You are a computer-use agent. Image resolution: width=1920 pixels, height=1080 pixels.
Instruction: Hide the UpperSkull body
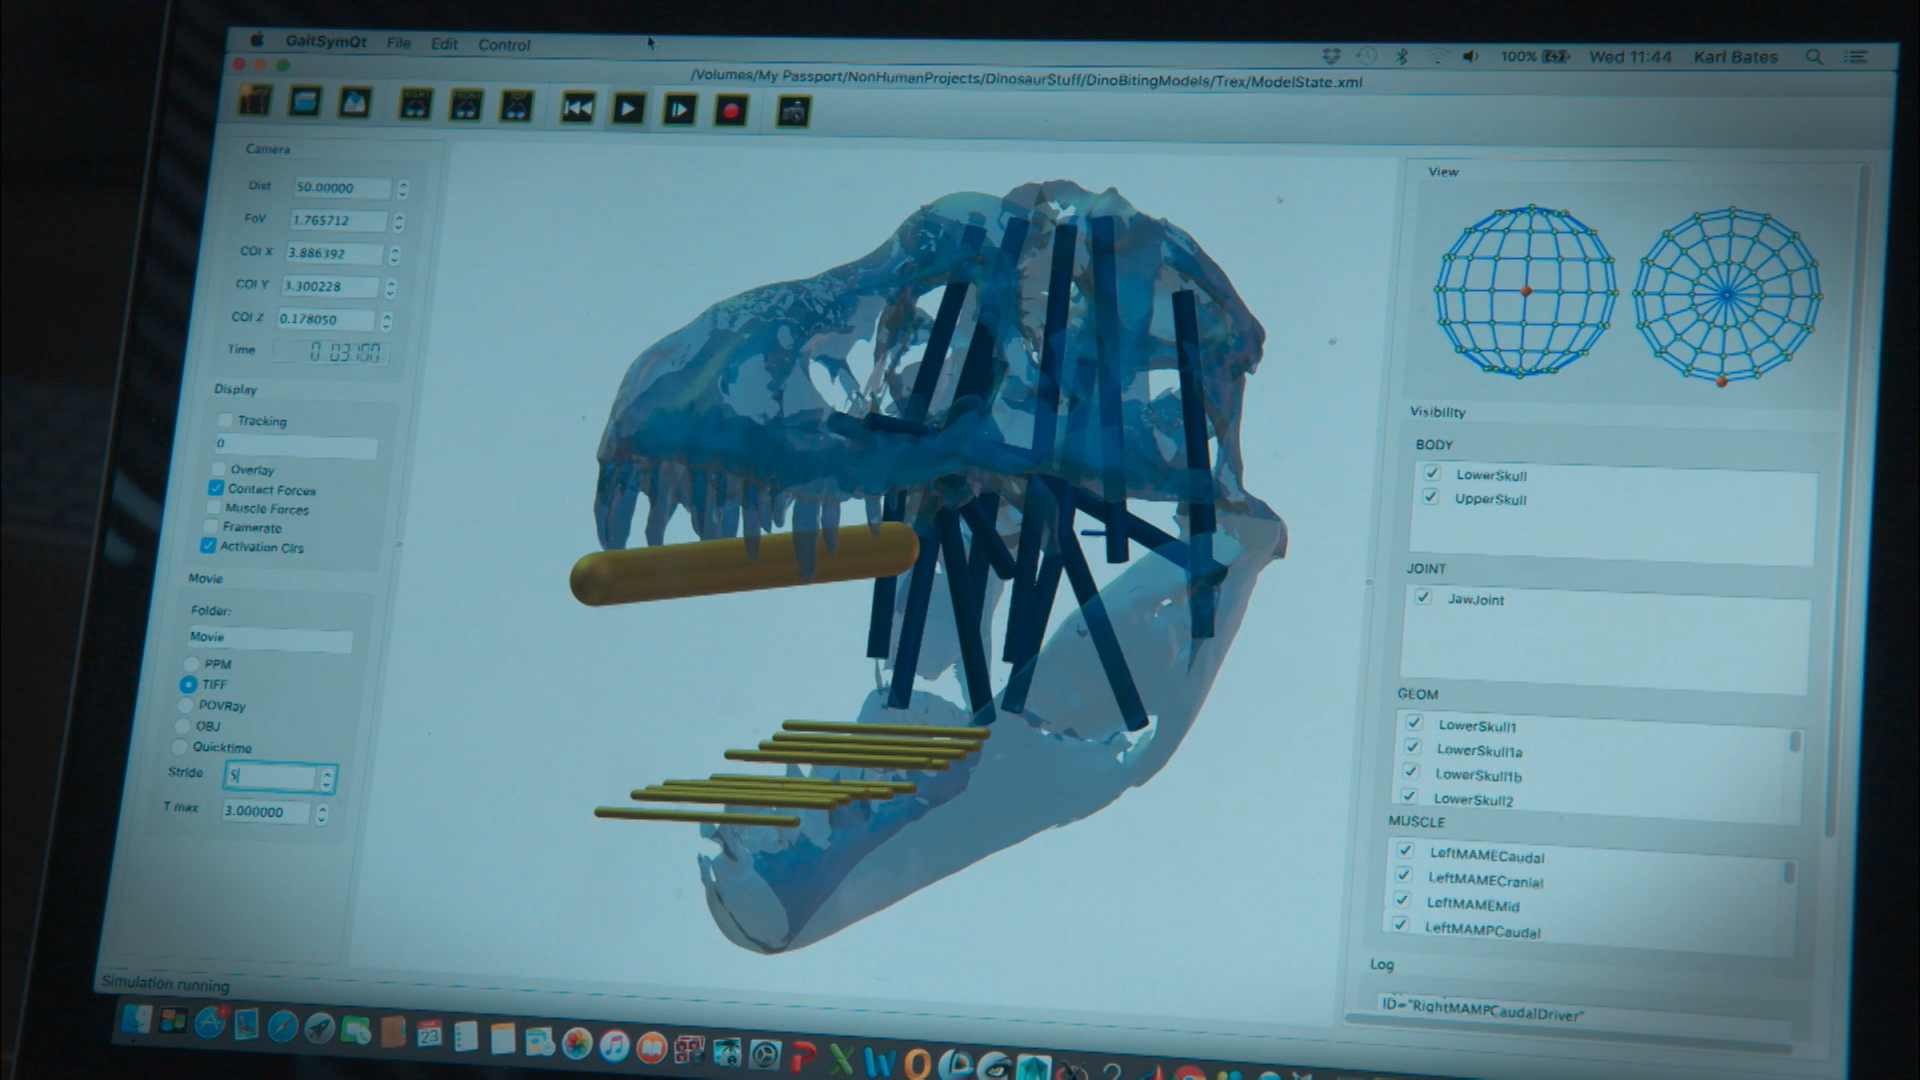(1430, 497)
